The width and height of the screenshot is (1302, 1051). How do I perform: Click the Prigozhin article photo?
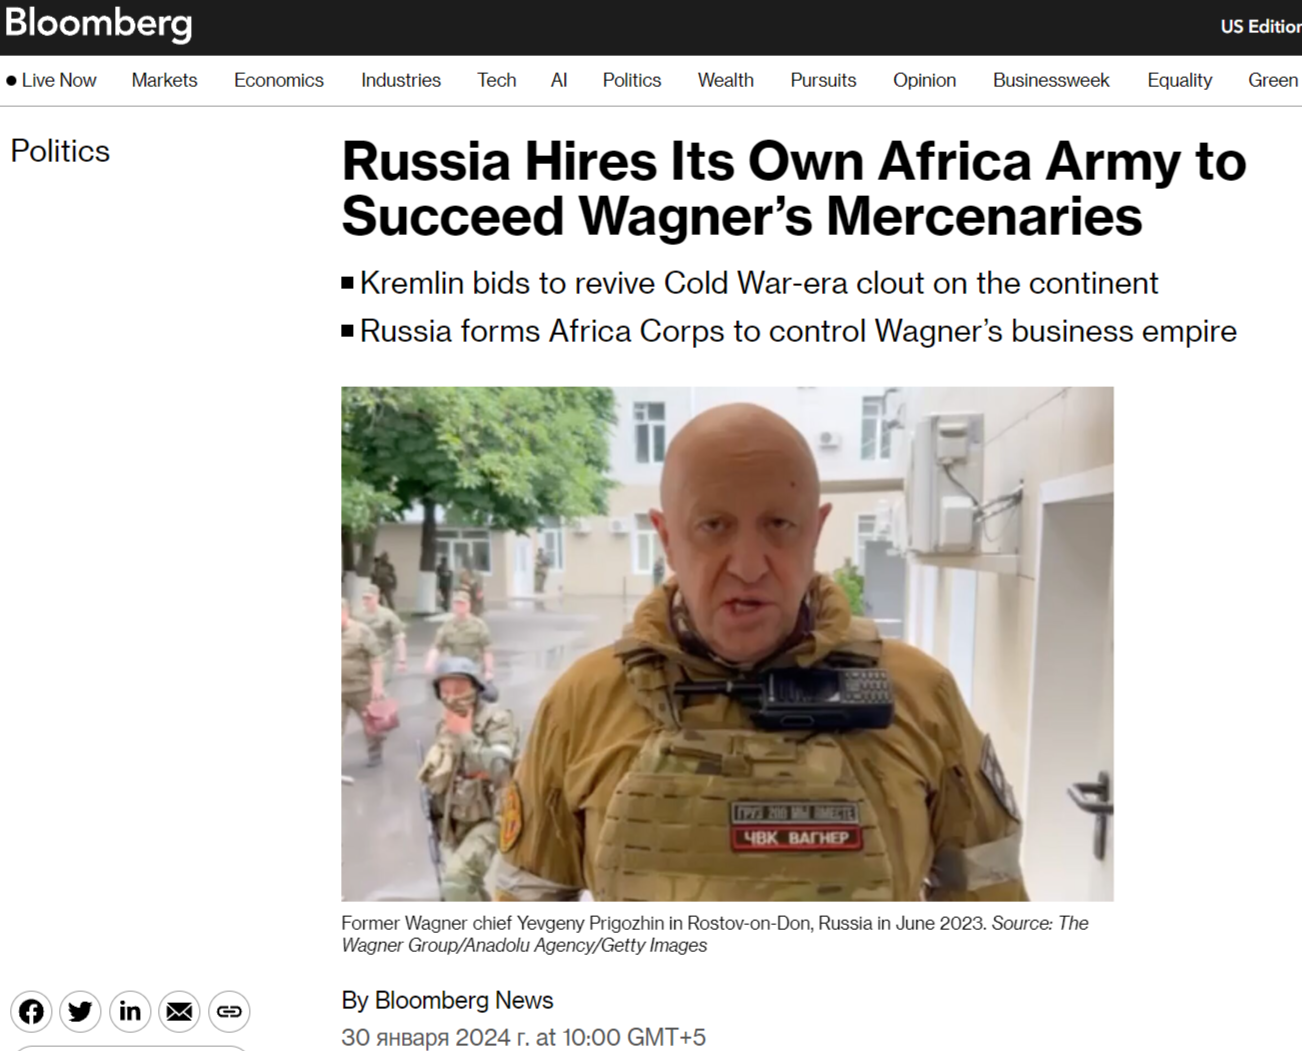coord(727,644)
